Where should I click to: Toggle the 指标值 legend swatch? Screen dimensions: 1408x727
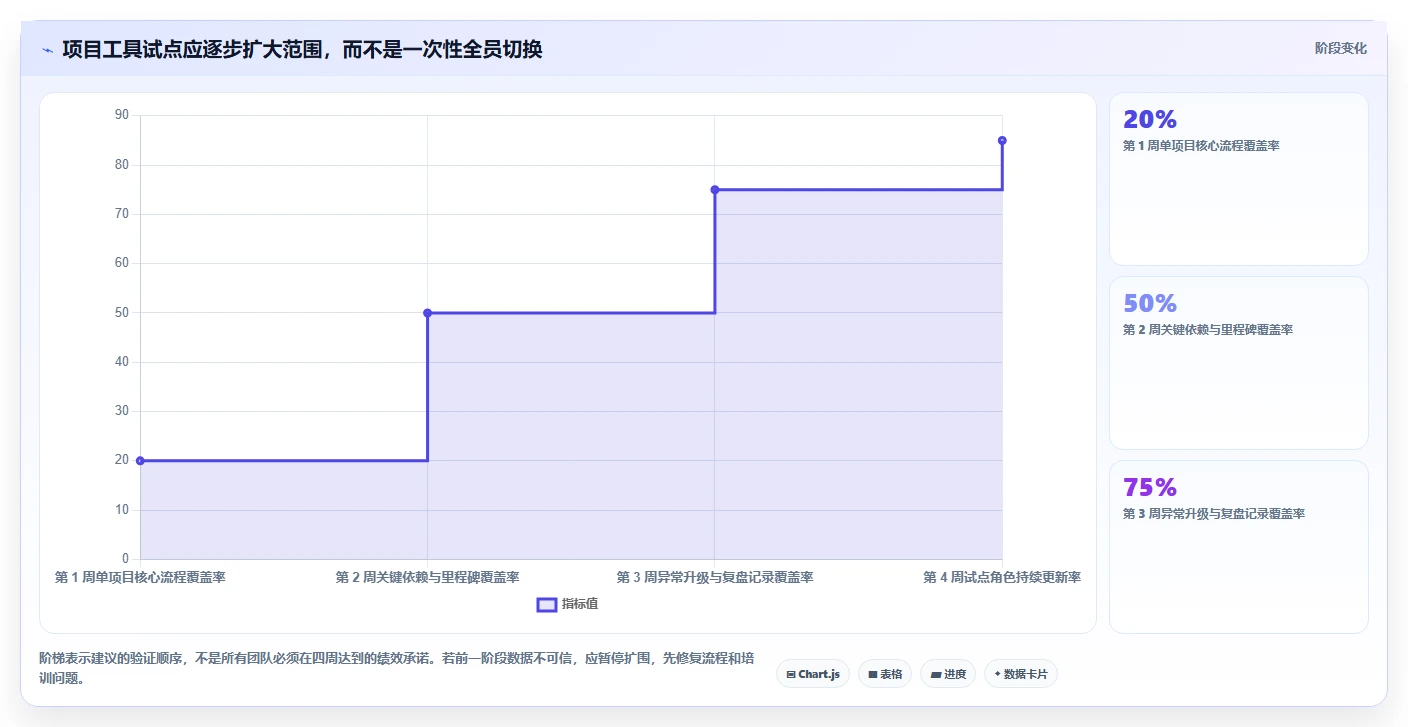coord(547,604)
